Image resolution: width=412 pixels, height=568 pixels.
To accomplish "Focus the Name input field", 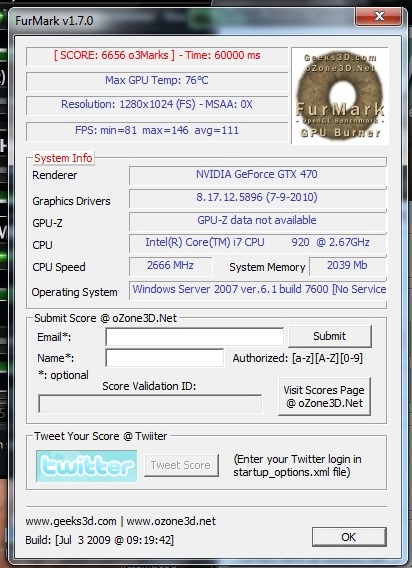I will pos(165,358).
